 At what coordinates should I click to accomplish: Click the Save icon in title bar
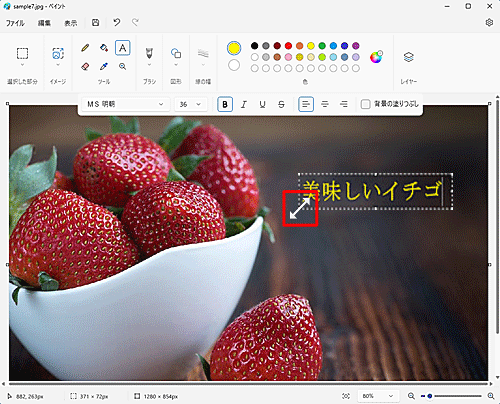pyautogui.click(x=96, y=23)
